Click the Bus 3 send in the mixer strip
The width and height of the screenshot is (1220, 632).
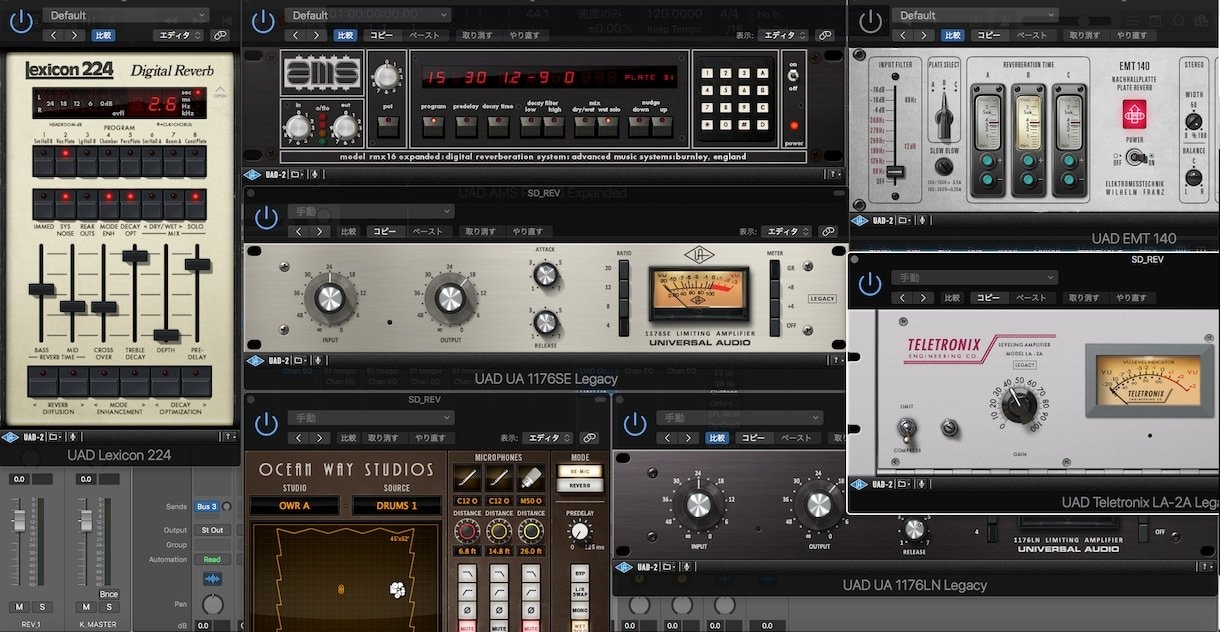pyautogui.click(x=207, y=507)
